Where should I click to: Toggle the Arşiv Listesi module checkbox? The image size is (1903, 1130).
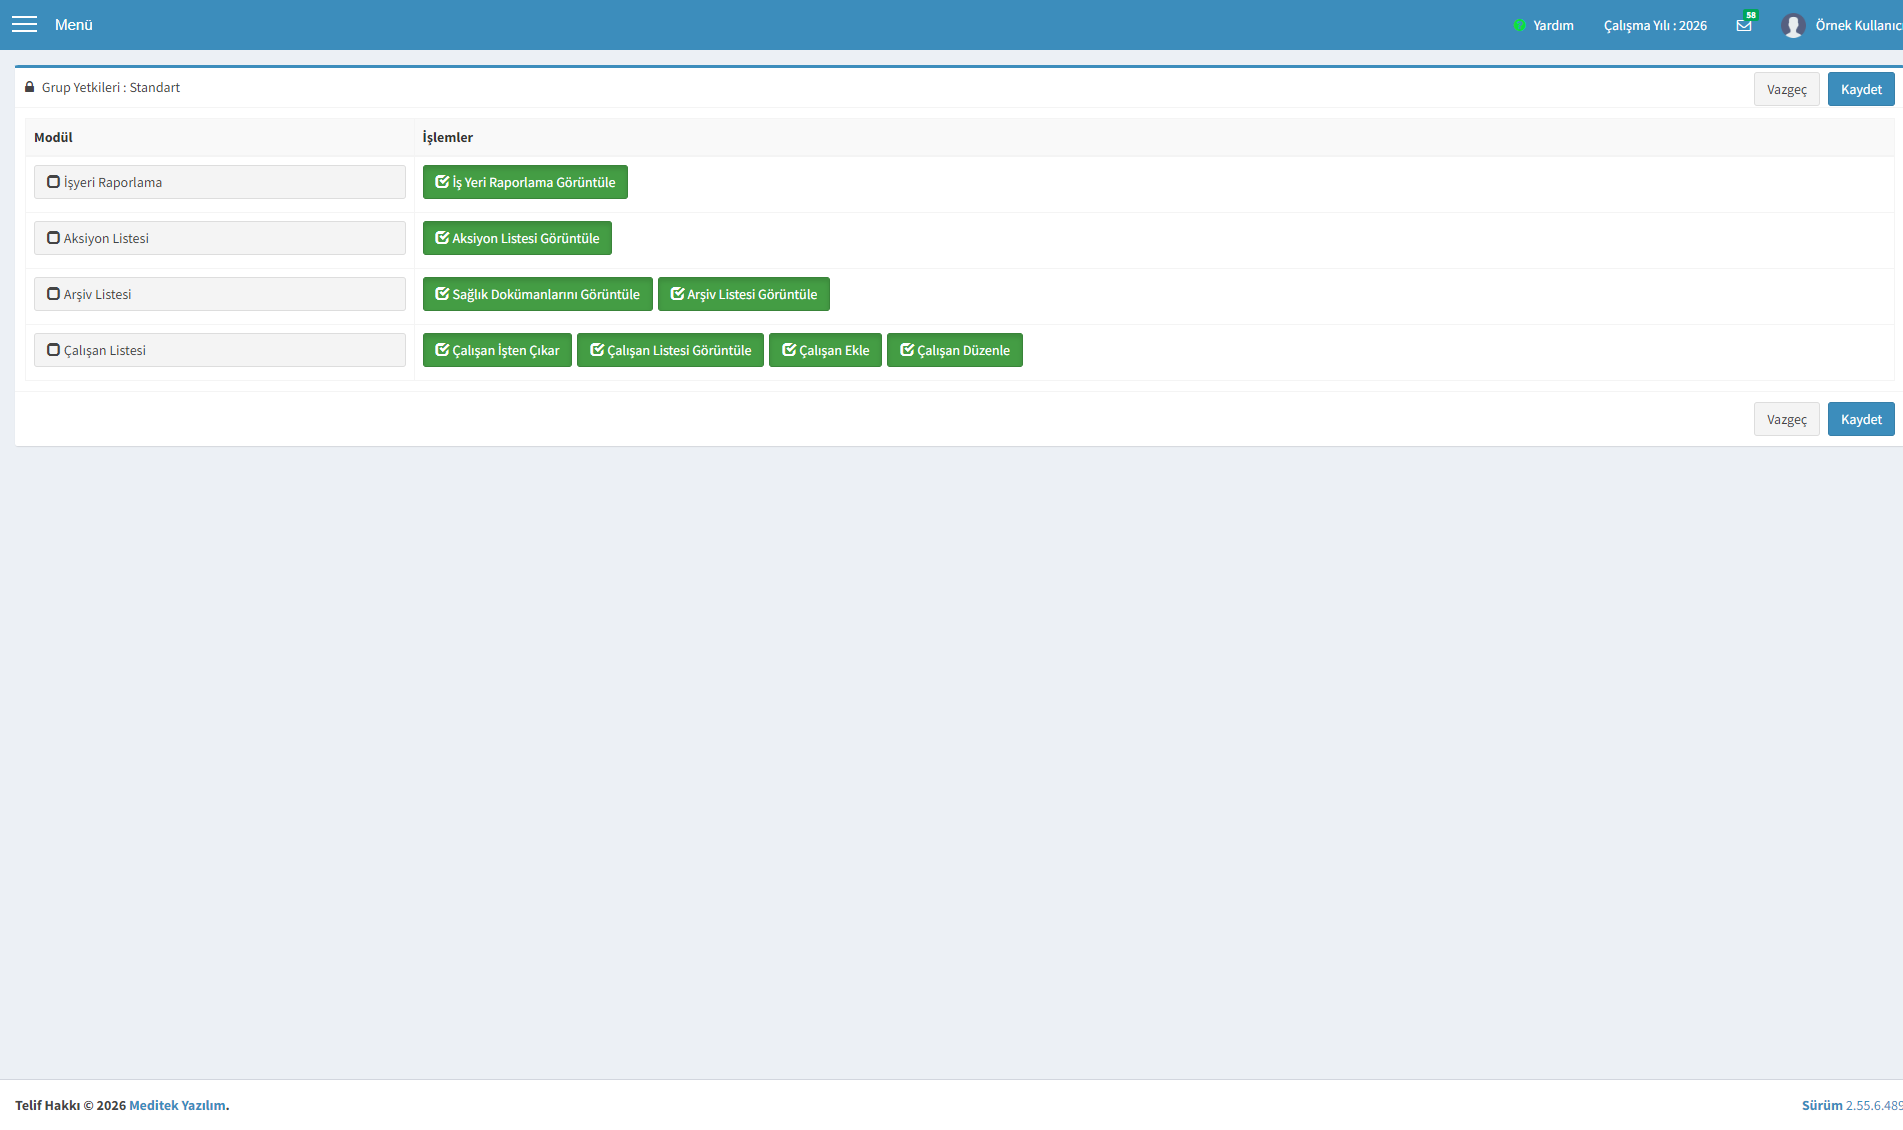pyautogui.click(x=54, y=294)
